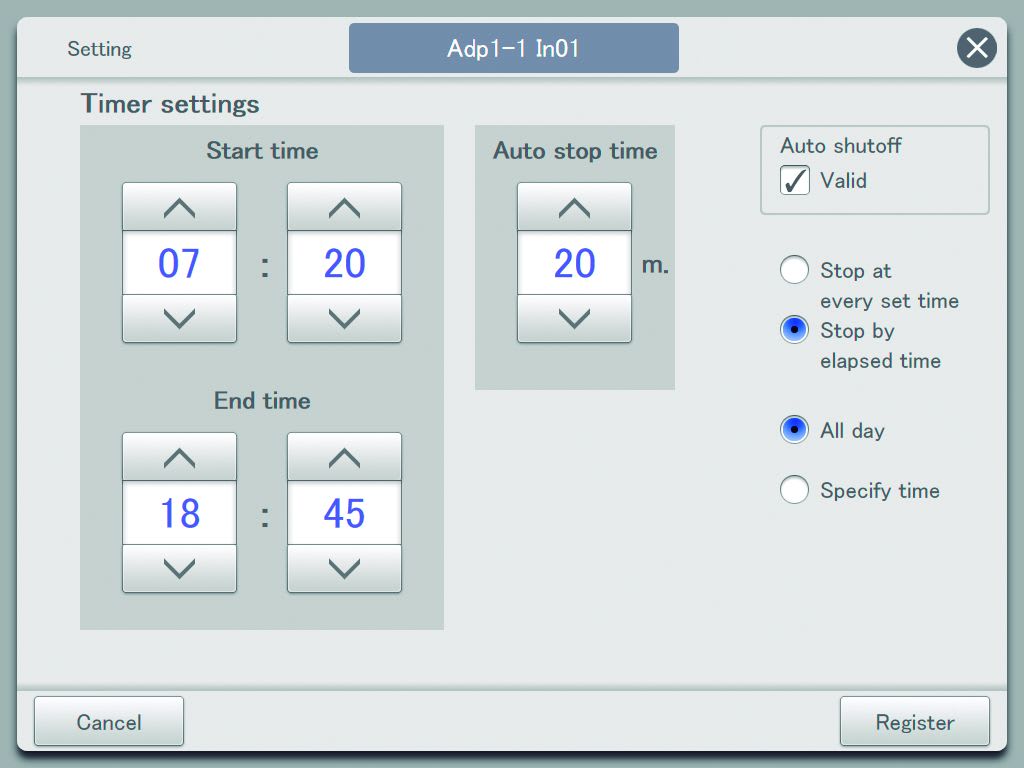The image size is (1024, 768).
Task: Decrease the Start time hour value
Action: pos(179,319)
